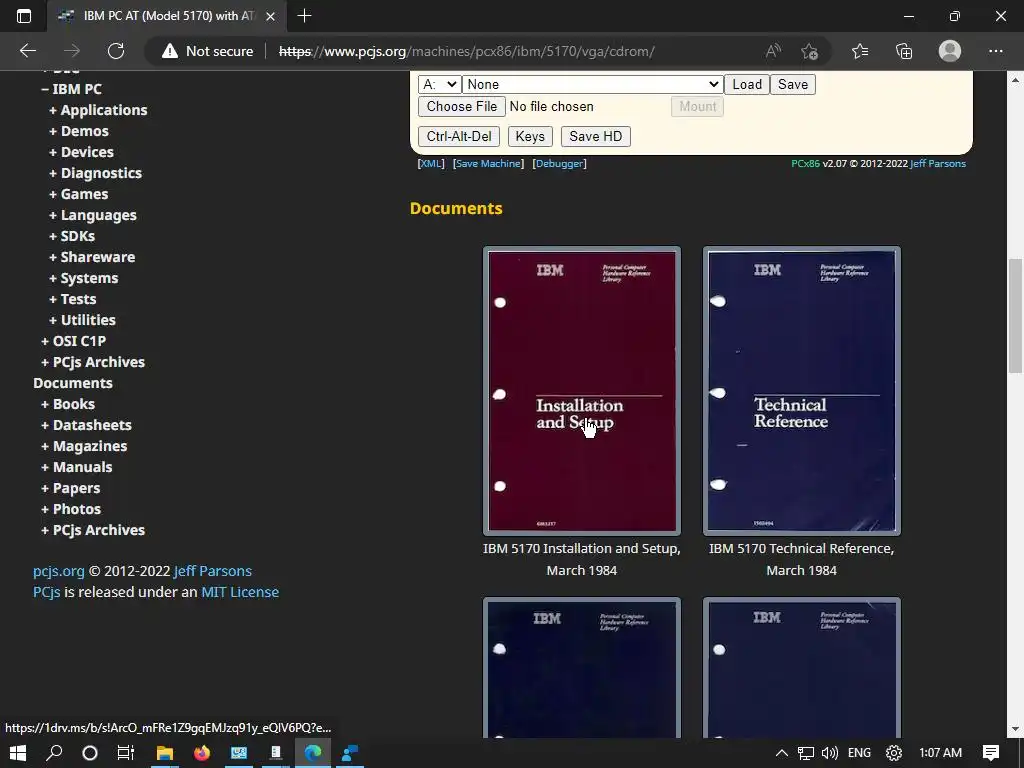Open a new tab with plus icon
The image size is (1024, 768).
[x=304, y=16]
